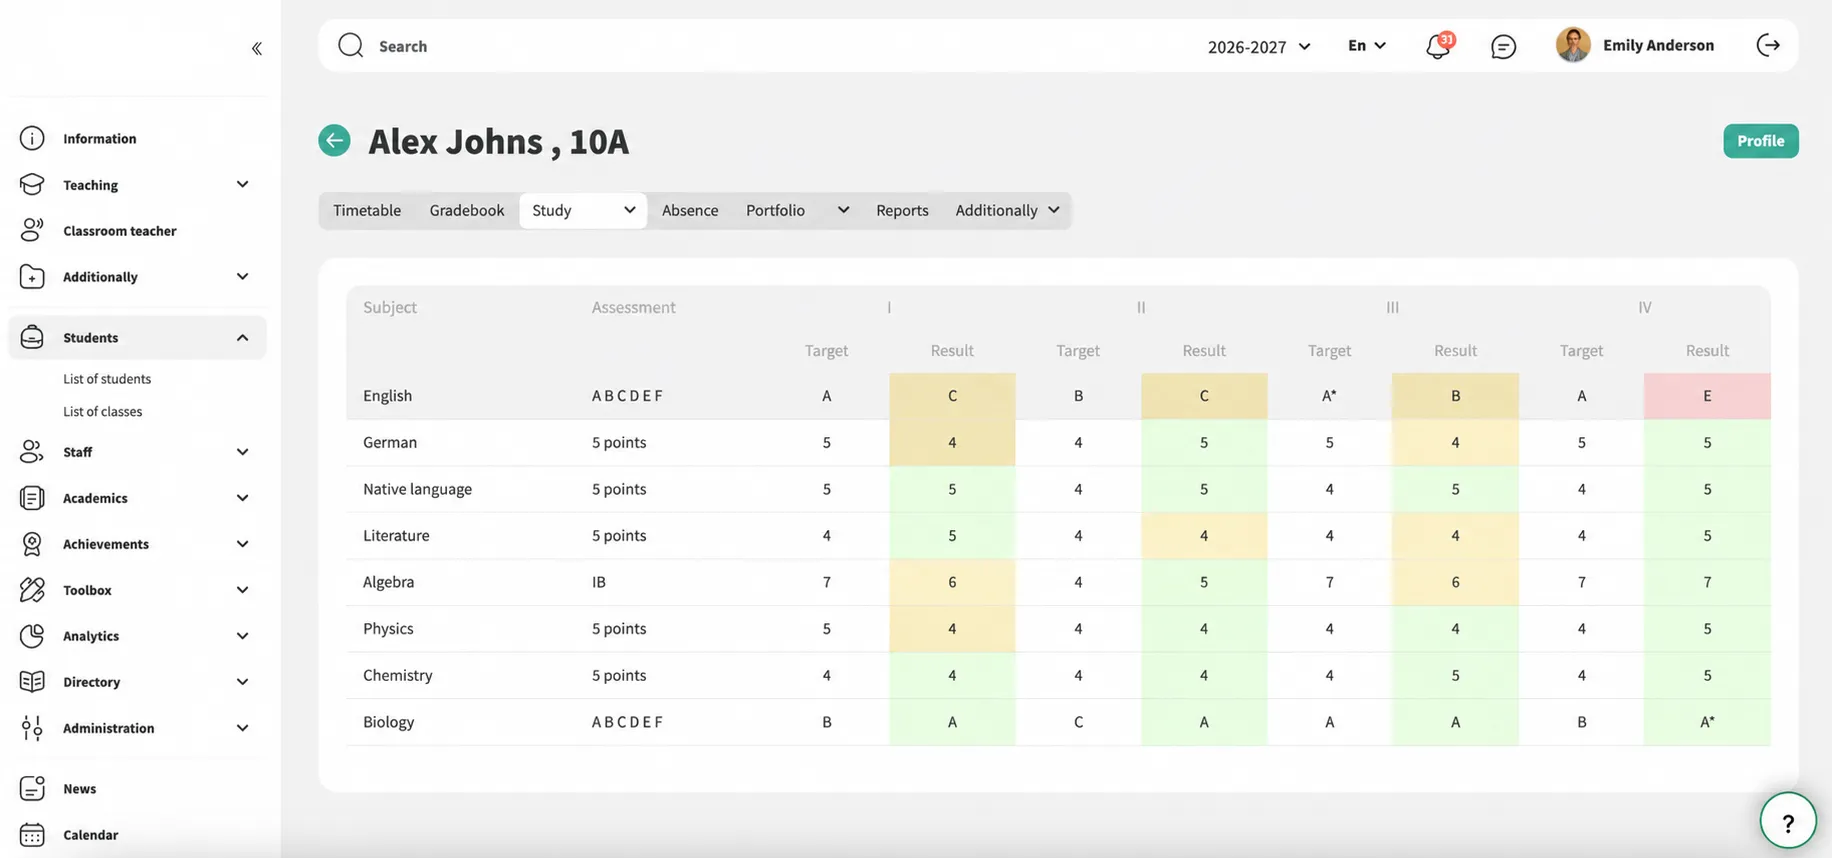Open the Calendar icon in sidebar
1832x858 pixels.
(x=32, y=834)
